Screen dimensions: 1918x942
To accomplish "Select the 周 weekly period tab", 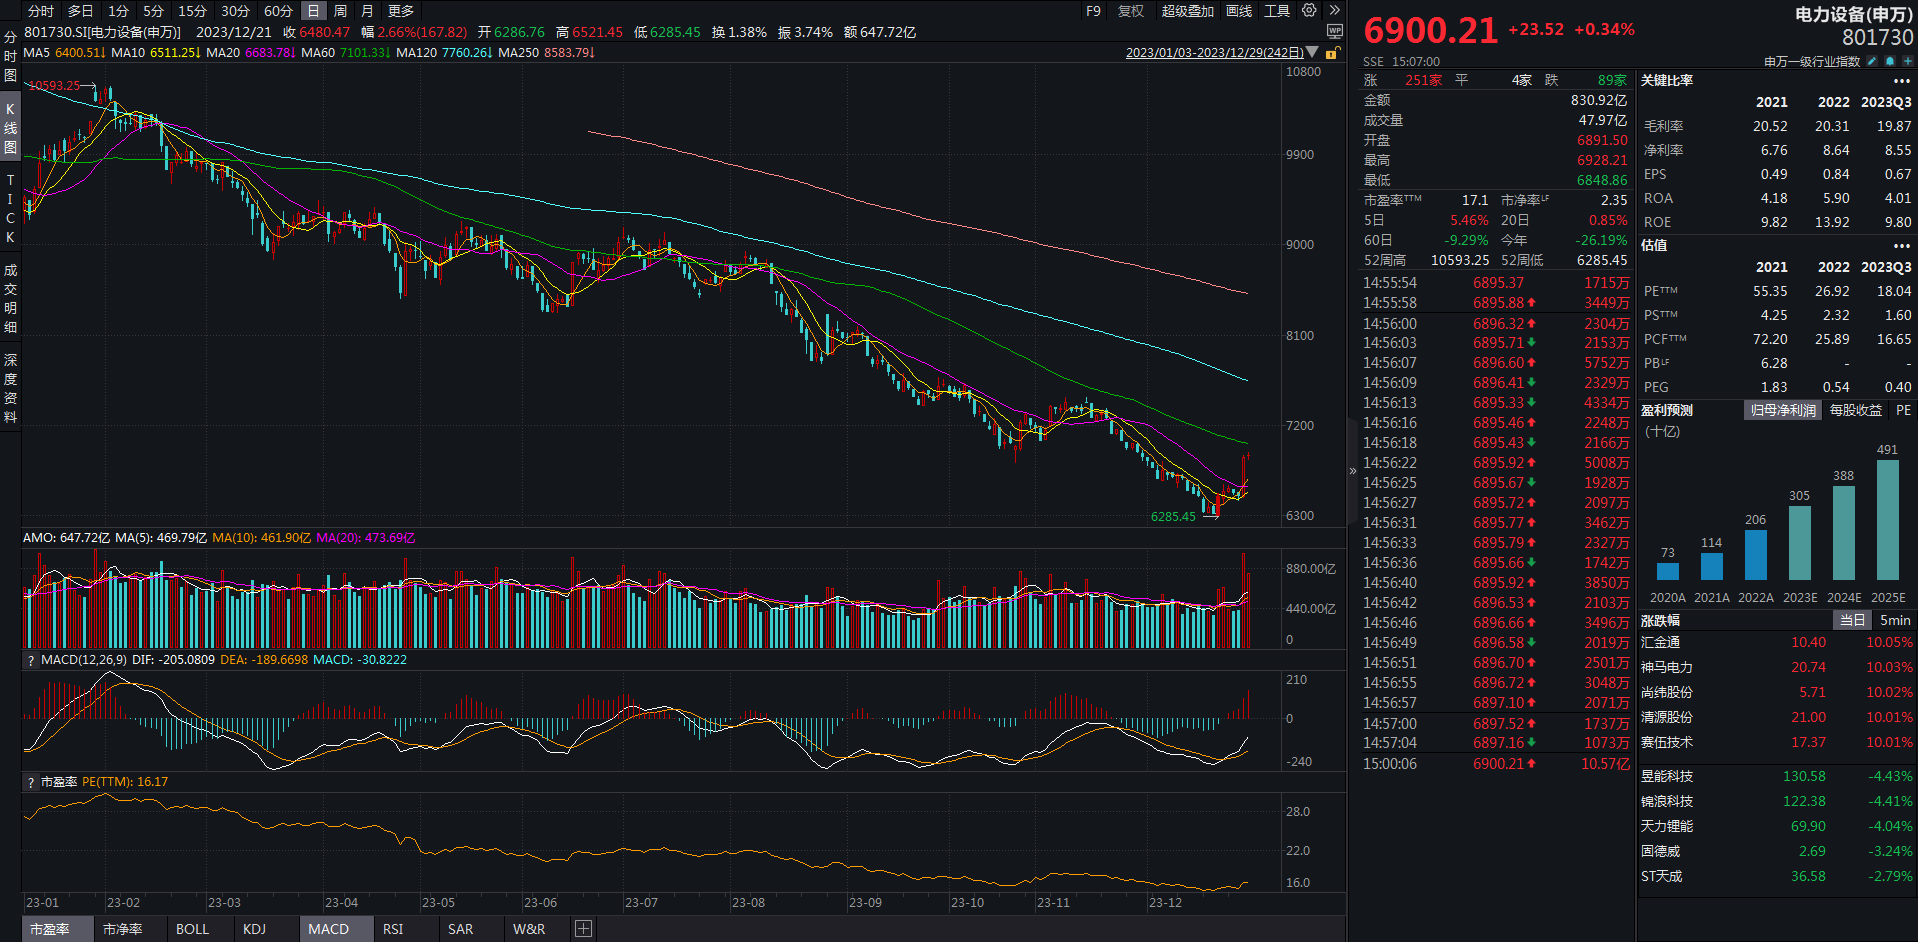I will coord(340,11).
